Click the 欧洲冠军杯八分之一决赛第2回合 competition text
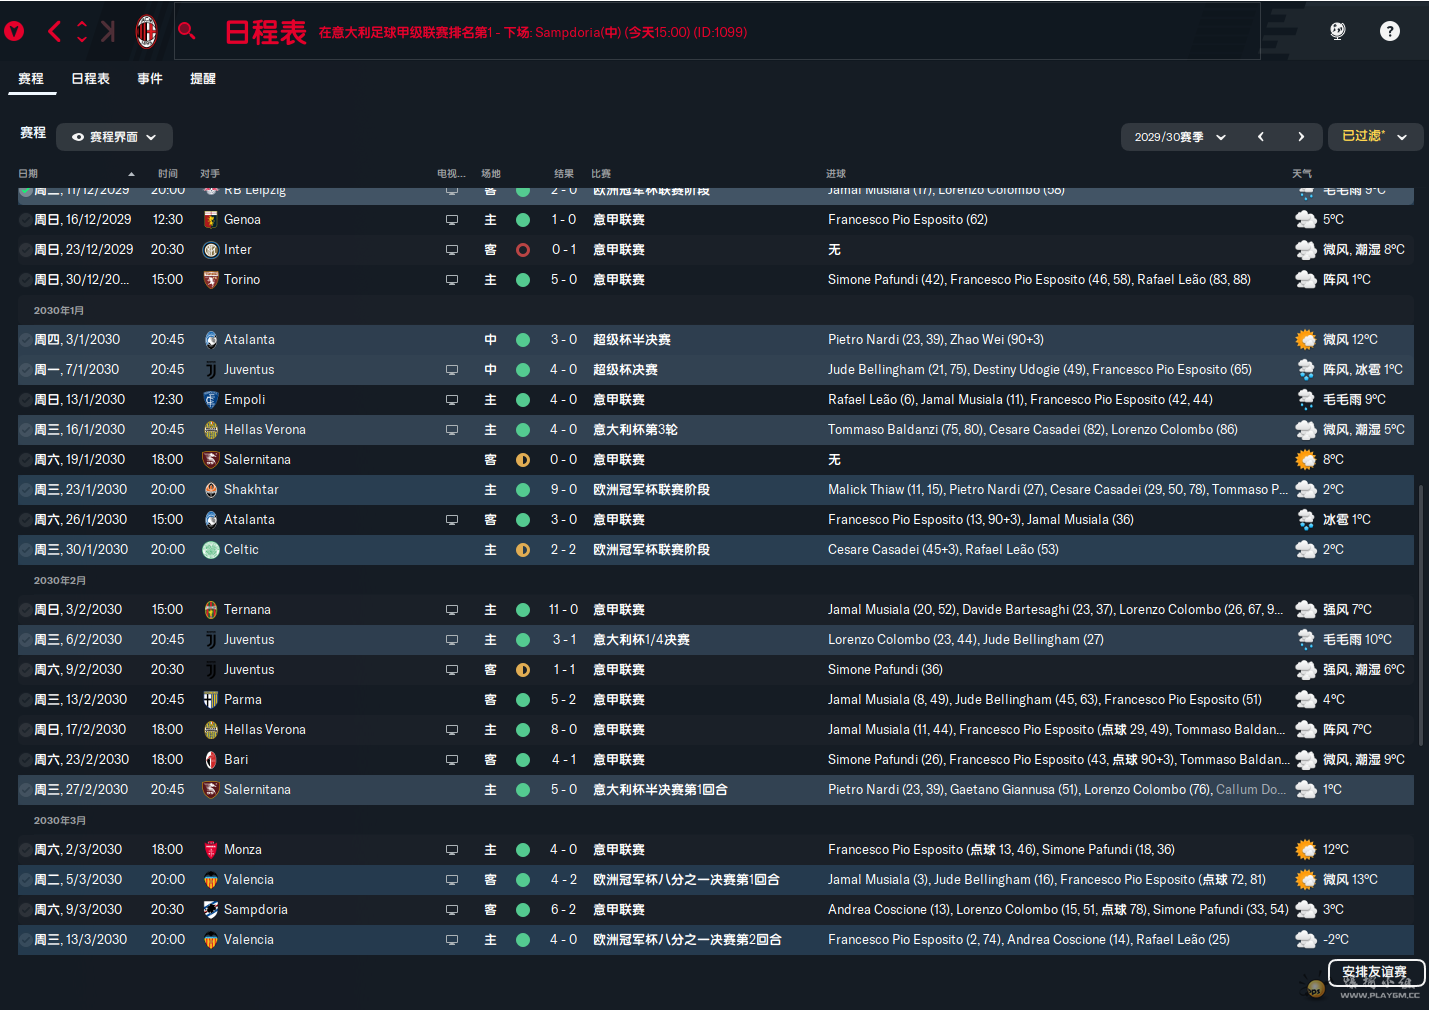Image resolution: width=1429 pixels, height=1010 pixels. (x=687, y=940)
